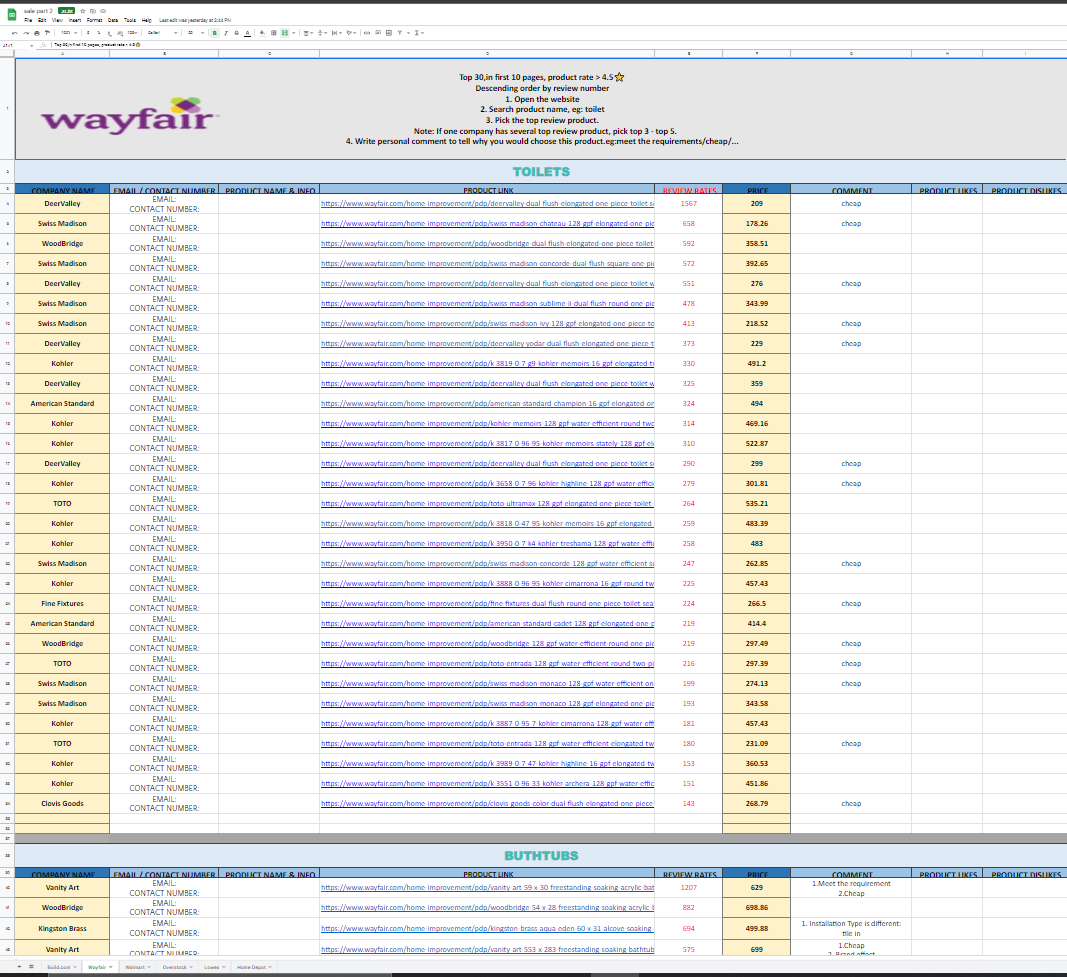The height and width of the screenshot is (977, 1067).
Task: Open the horizontal align dropdown
Action: click(x=308, y=33)
